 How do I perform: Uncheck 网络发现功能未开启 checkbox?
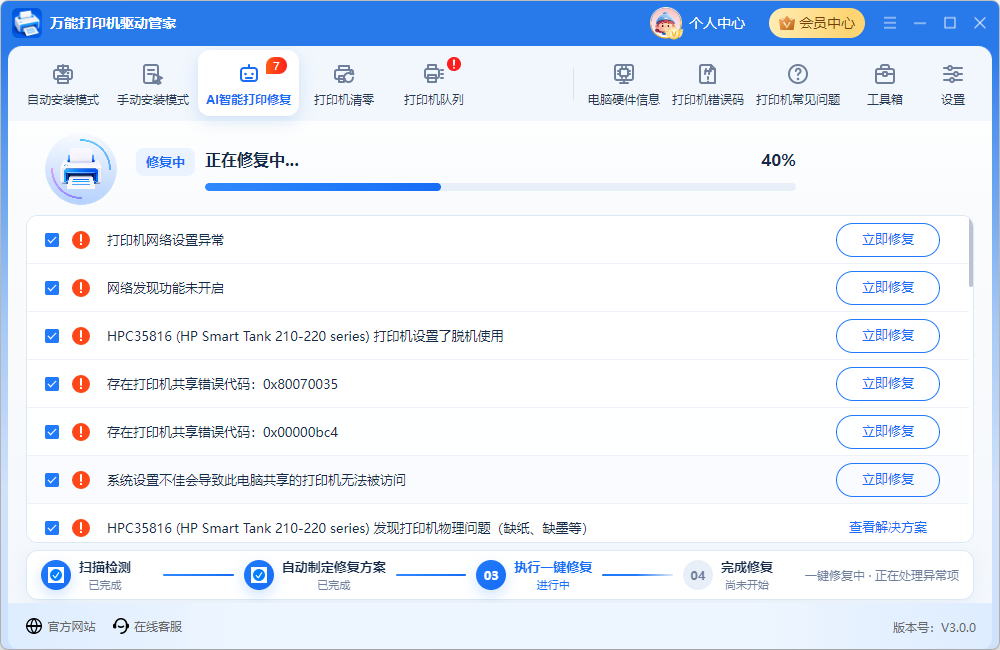(x=52, y=288)
